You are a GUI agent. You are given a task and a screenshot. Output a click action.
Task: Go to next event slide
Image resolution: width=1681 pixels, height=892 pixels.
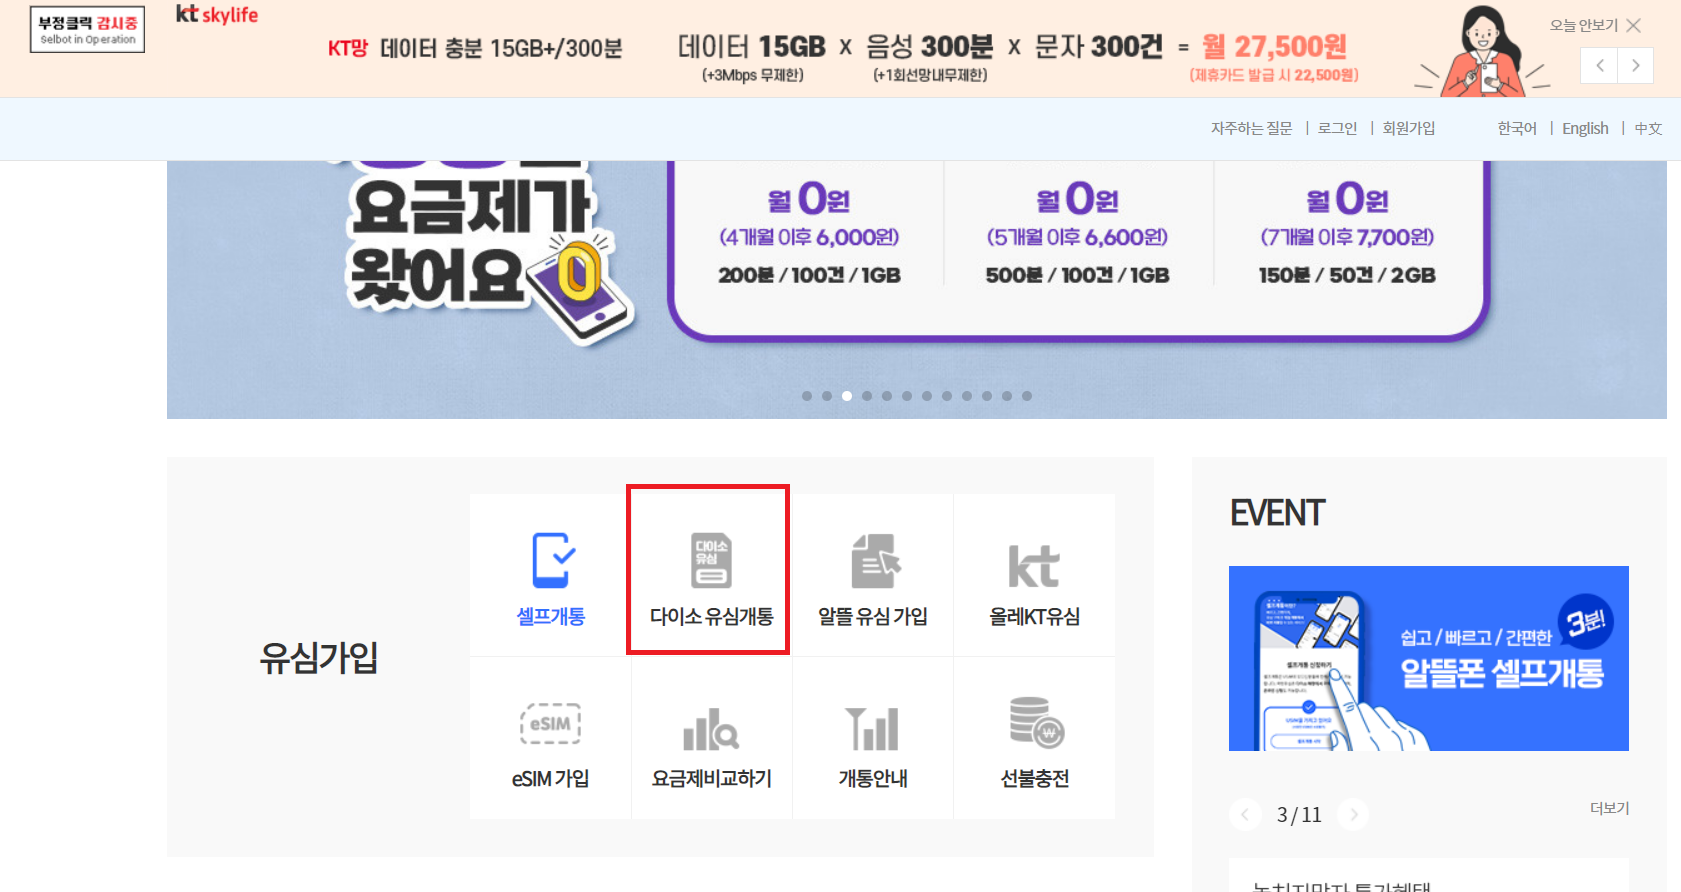1353,814
